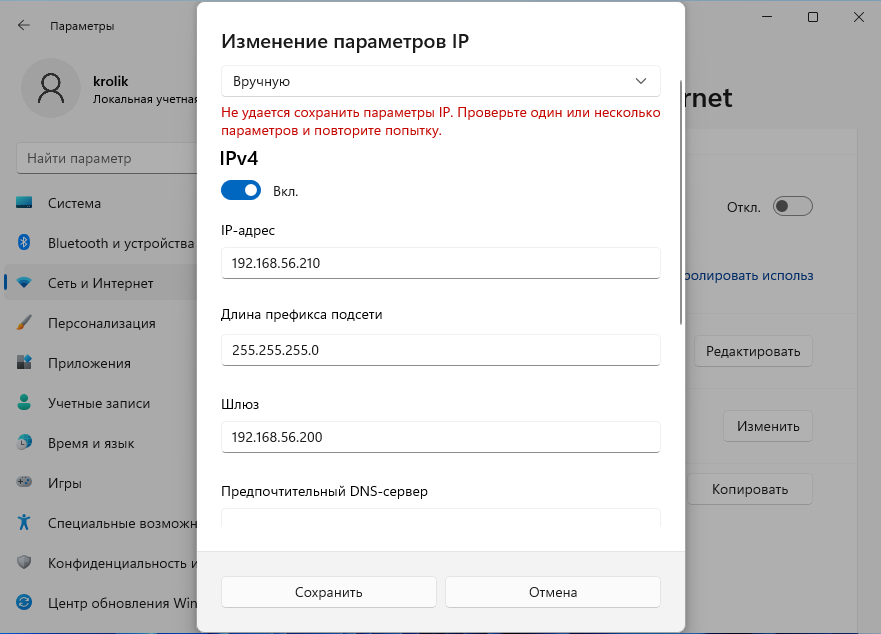Open Bluetooth и устройства section
881x634 pixels.
coord(101,243)
